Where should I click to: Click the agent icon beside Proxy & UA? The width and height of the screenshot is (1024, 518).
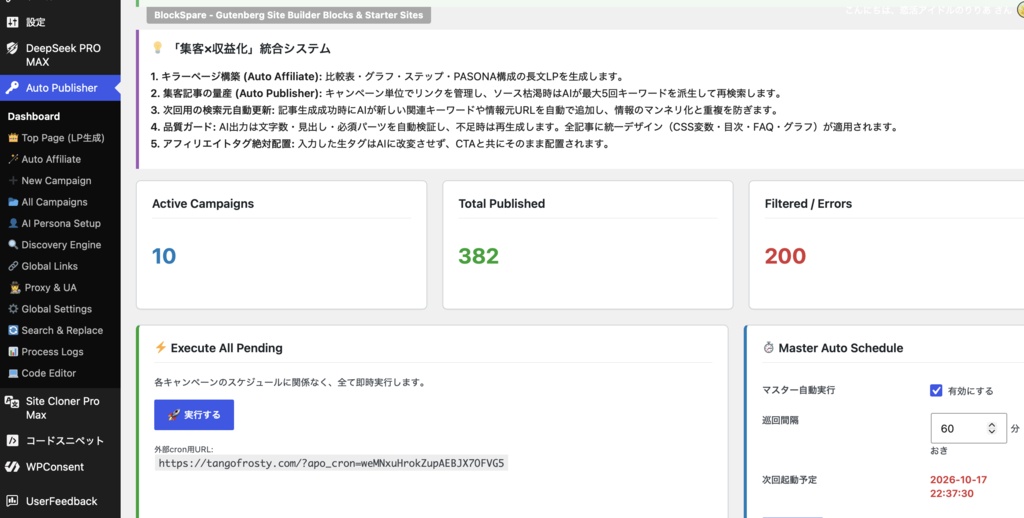[15, 288]
